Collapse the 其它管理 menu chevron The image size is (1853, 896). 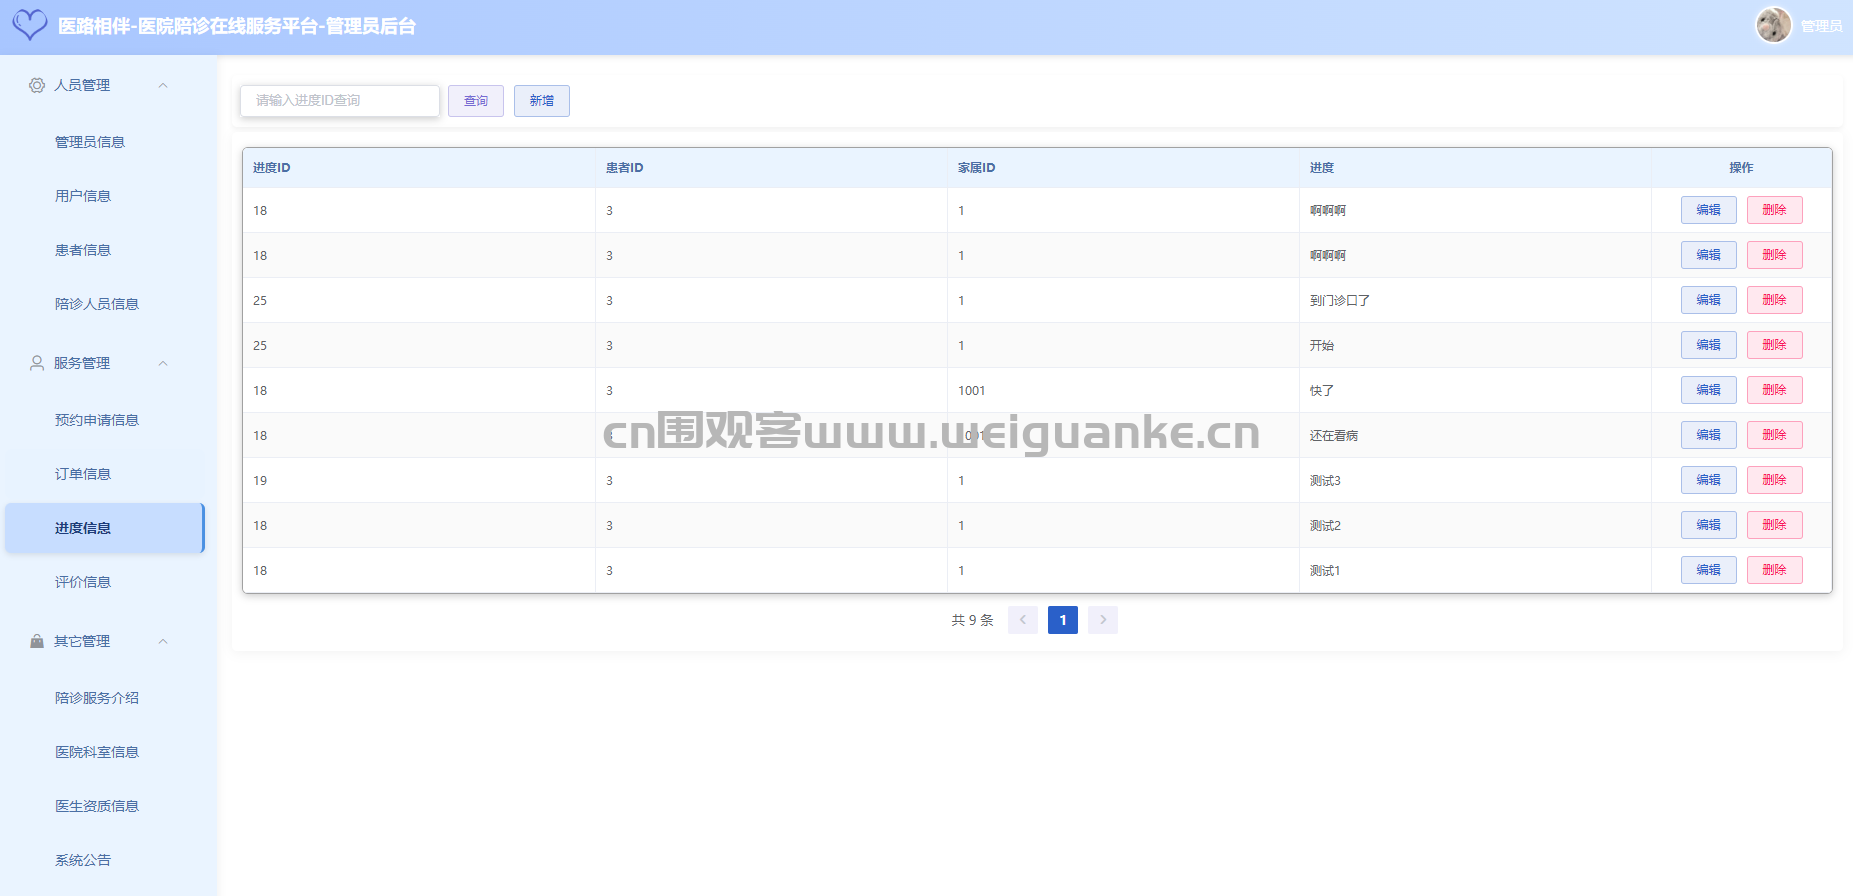click(x=163, y=642)
